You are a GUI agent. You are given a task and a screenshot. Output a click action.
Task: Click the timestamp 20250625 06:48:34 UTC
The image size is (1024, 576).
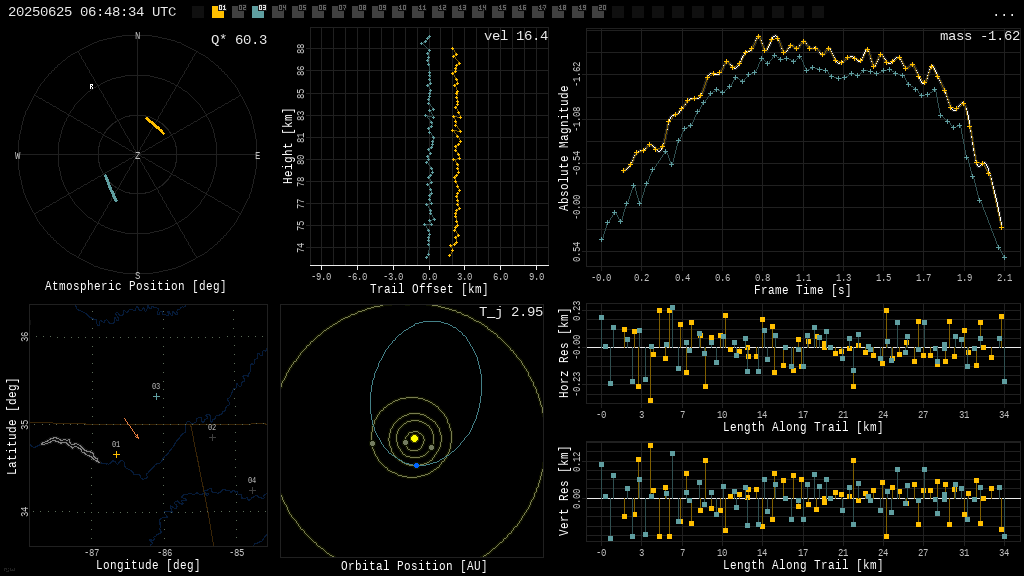click(90, 13)
